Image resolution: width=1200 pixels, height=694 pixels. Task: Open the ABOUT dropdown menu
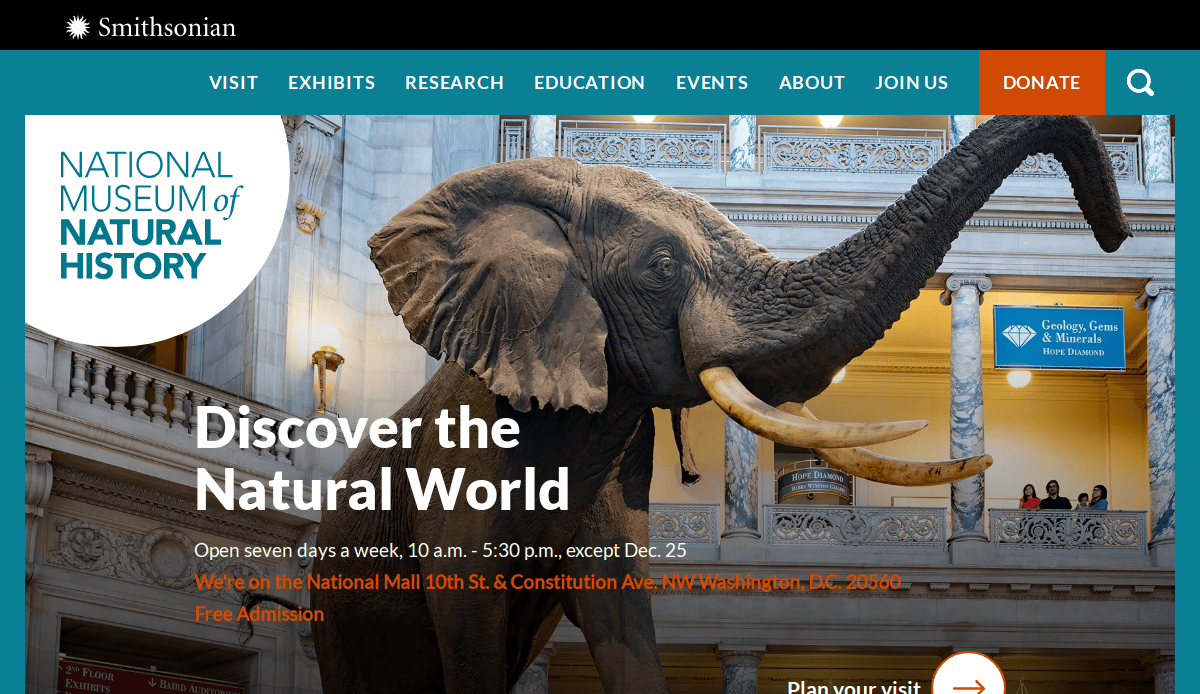tap(811, 82)
